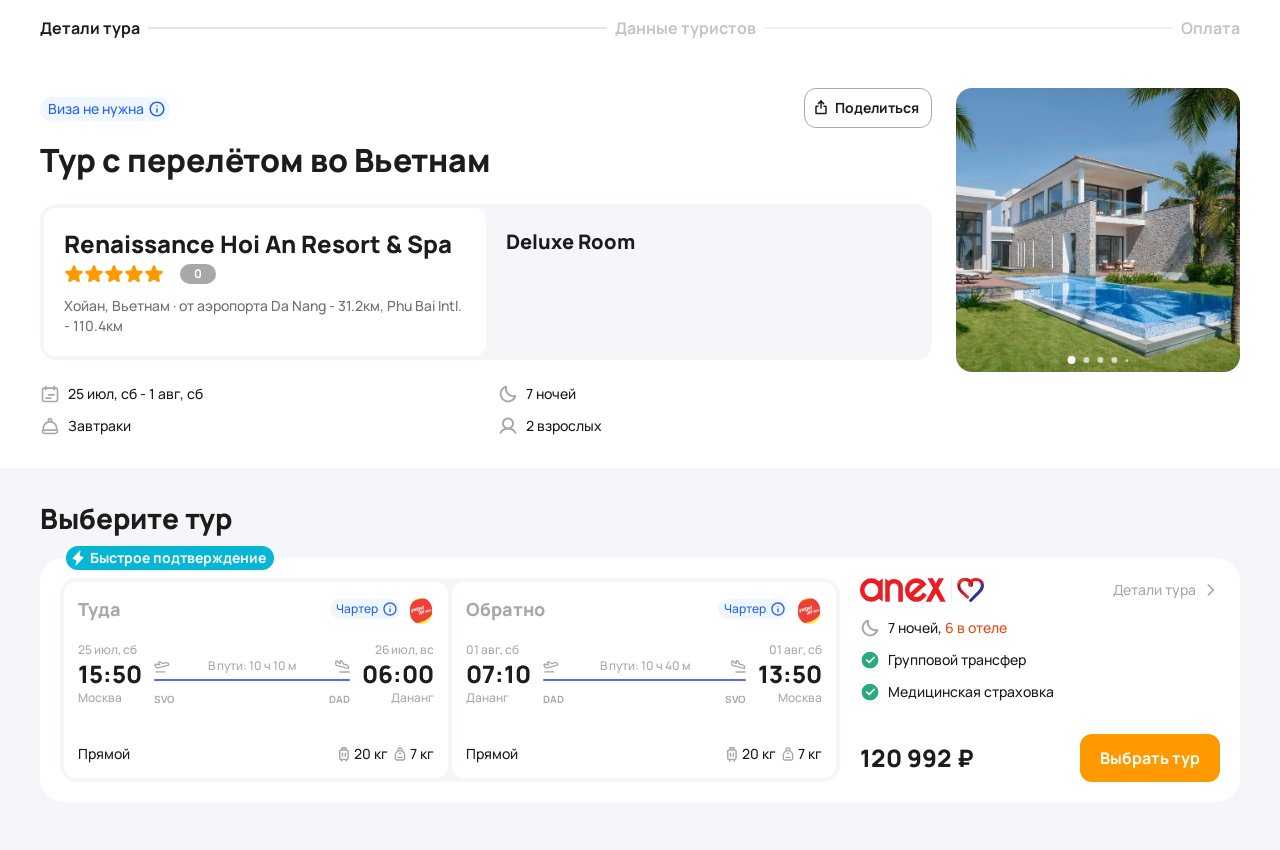Click the 20 кг luggage icon in Обратно card
Viewport: 1280px width, 850px height.
click(732, 754)
